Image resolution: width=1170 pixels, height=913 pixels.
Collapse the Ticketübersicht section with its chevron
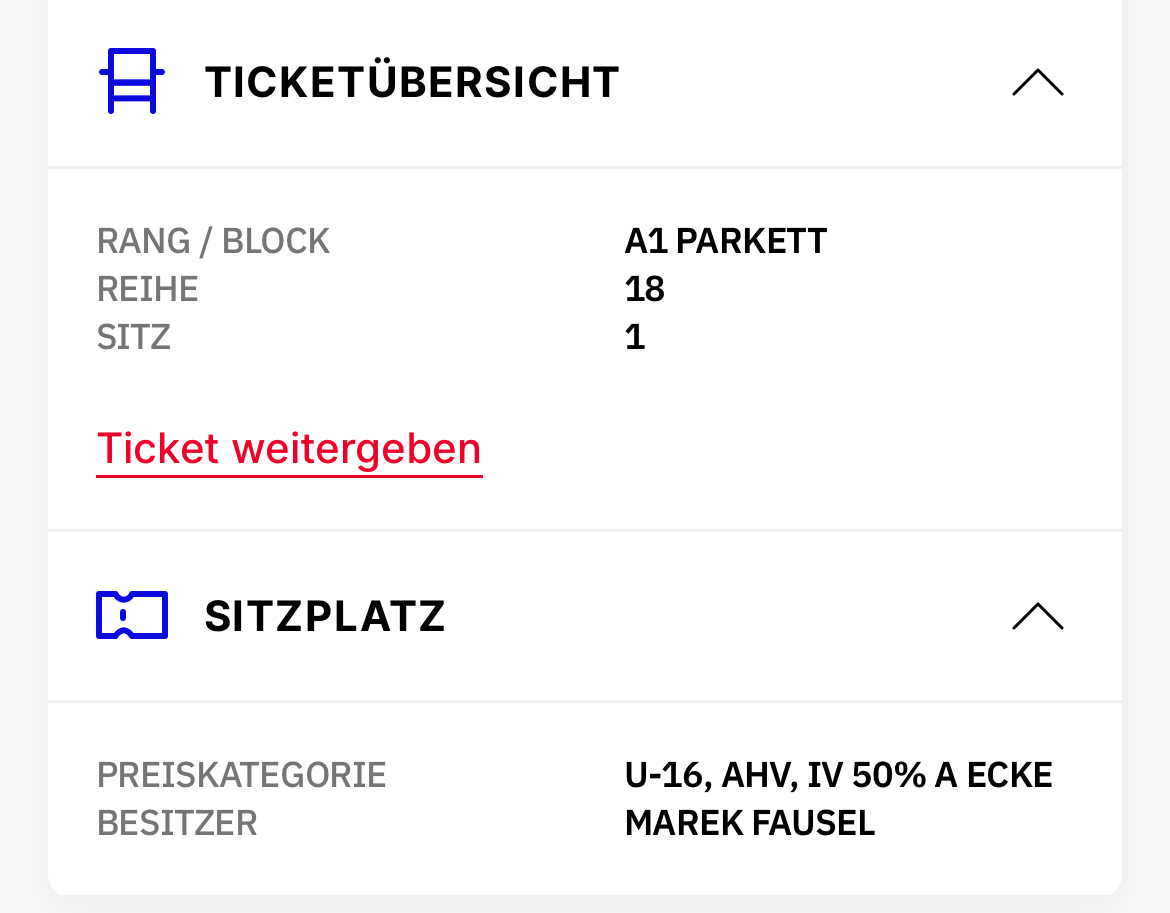click(1037, 82)
